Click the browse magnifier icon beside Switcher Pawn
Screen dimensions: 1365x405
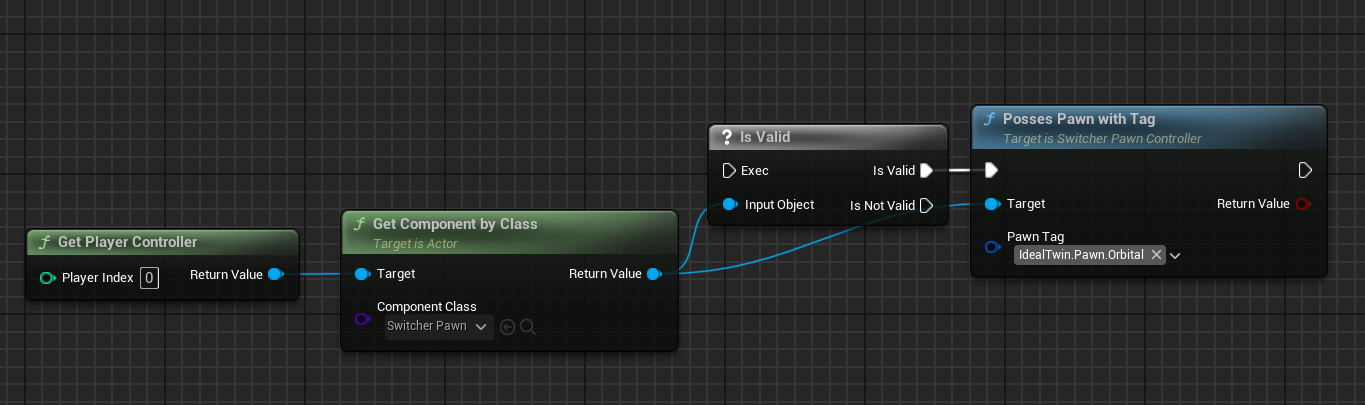pyautogui.click(x=527, y=327)
